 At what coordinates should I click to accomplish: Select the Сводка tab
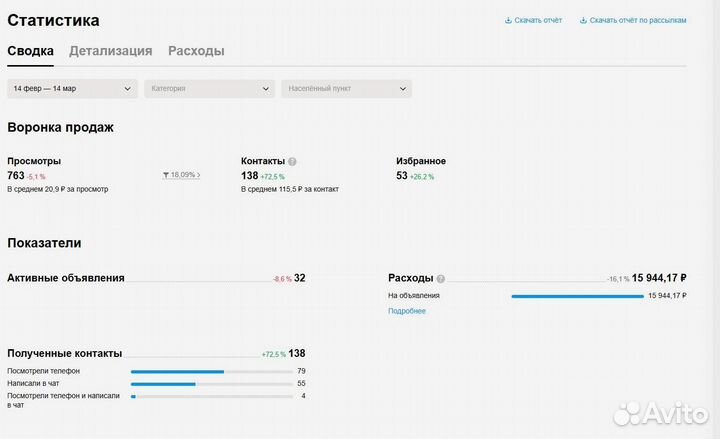[30, 51]
